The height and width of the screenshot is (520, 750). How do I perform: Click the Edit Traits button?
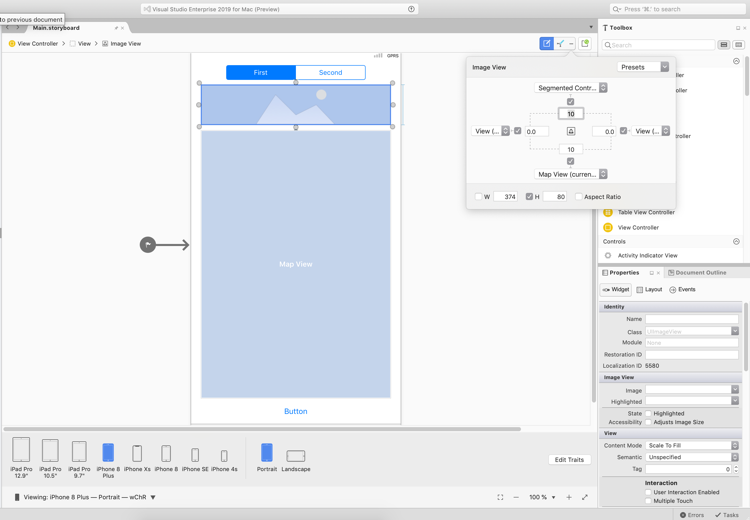click(x=569, y=460)
